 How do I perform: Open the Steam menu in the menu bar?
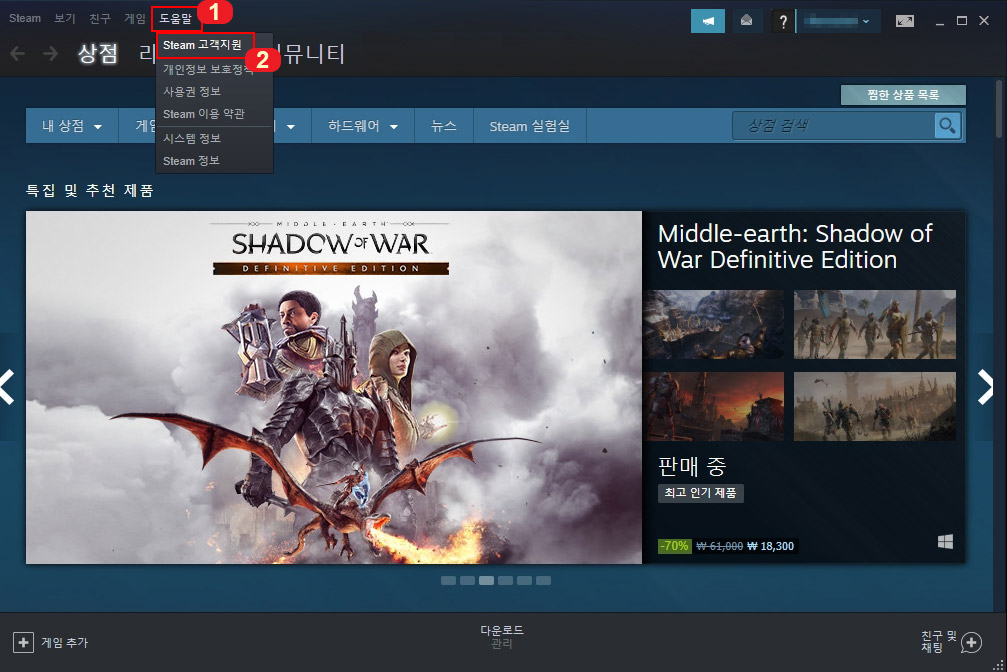(x=25, y=19)
